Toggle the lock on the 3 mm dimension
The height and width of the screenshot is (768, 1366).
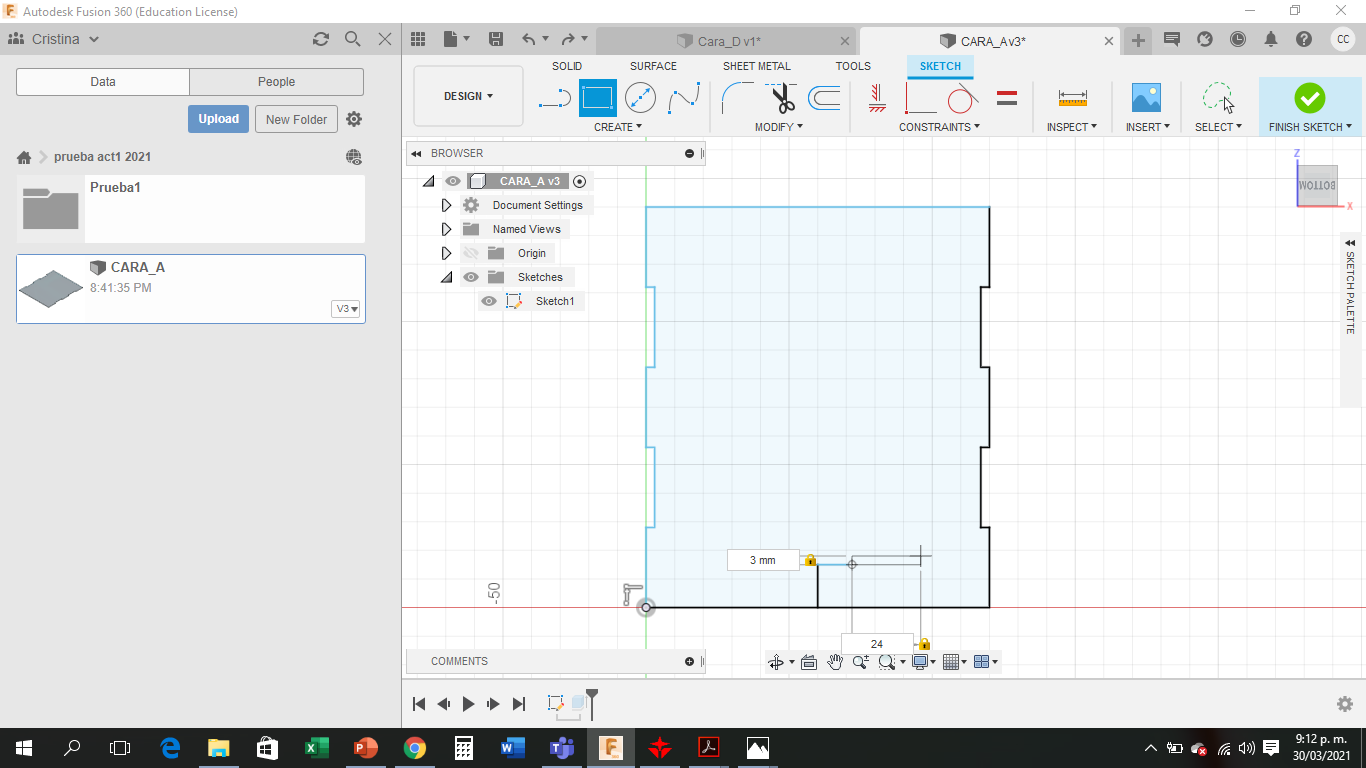[x=811, y=560]
